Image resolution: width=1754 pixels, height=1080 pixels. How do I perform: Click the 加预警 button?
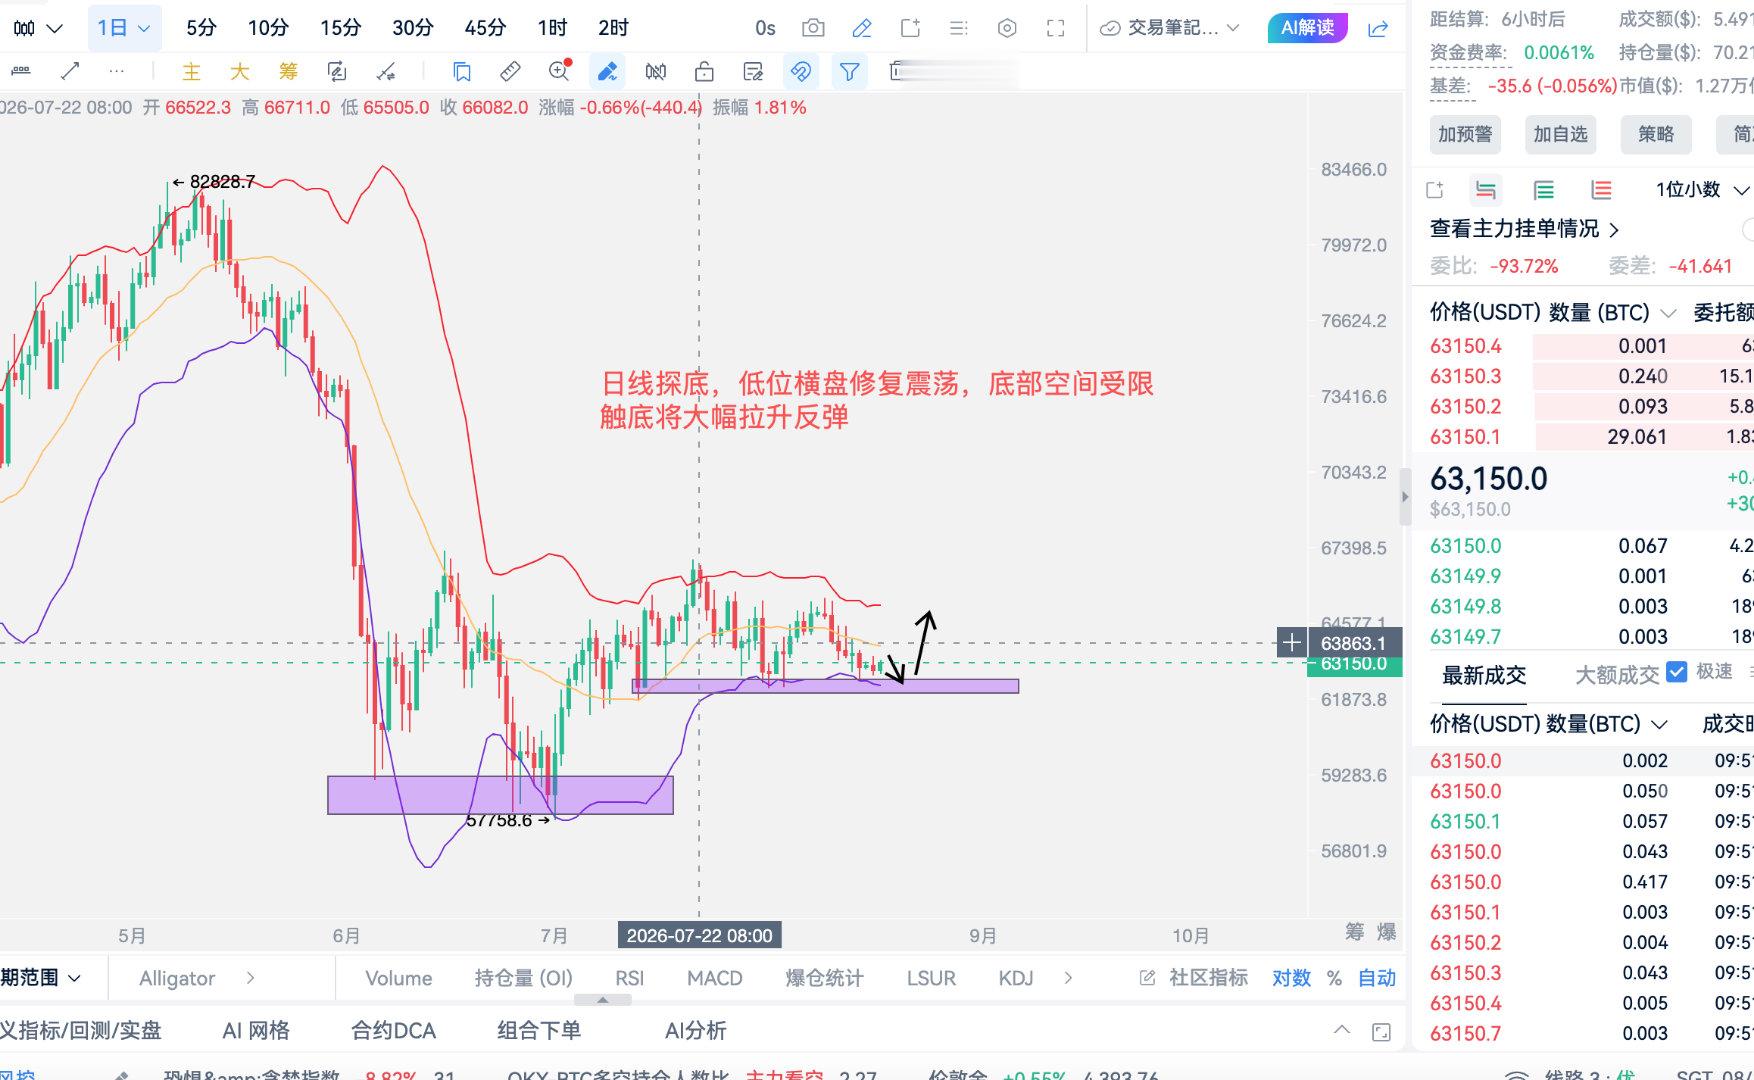point(1465,134)
